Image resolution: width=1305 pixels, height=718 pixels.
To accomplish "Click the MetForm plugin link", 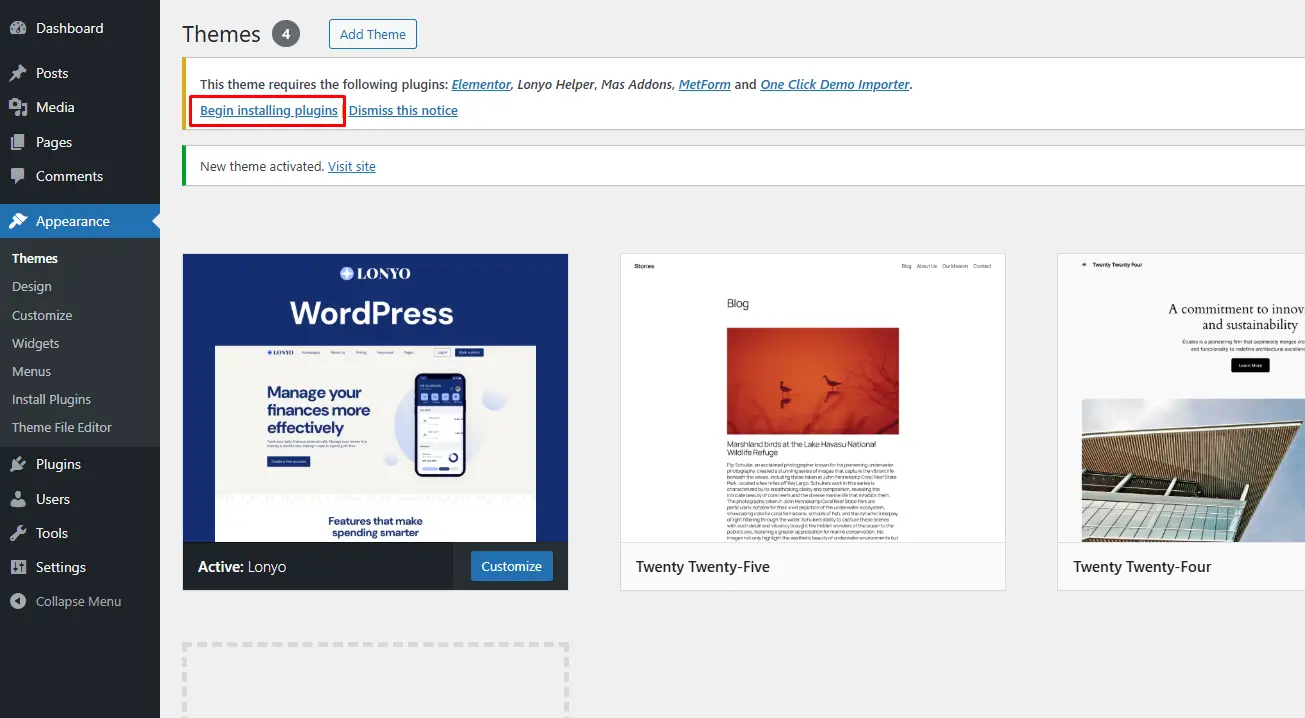I will coord(704,84).
